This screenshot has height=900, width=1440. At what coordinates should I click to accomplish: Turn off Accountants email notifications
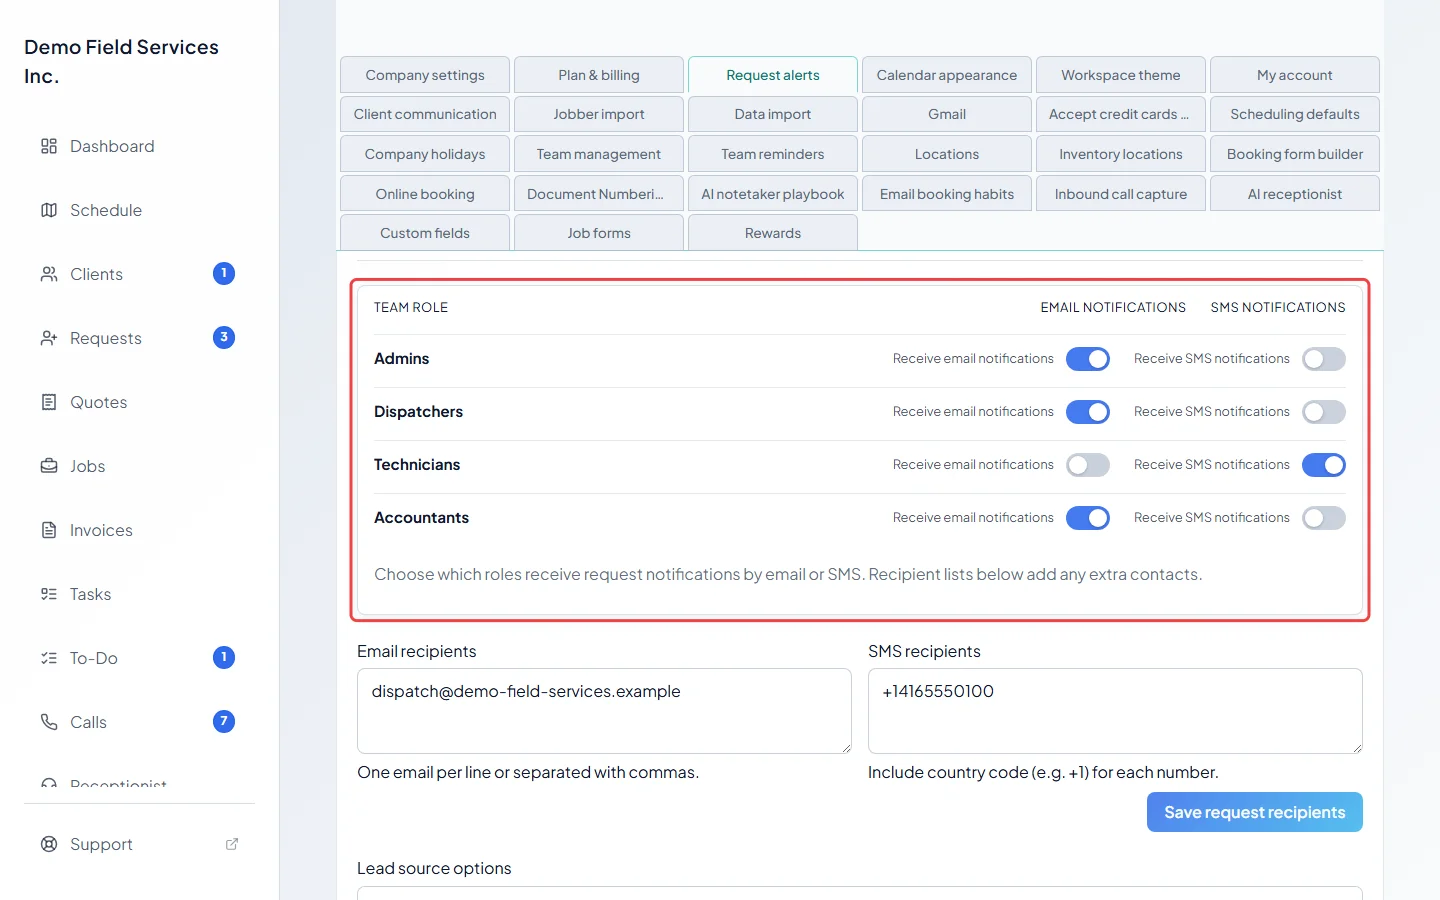1088,518
